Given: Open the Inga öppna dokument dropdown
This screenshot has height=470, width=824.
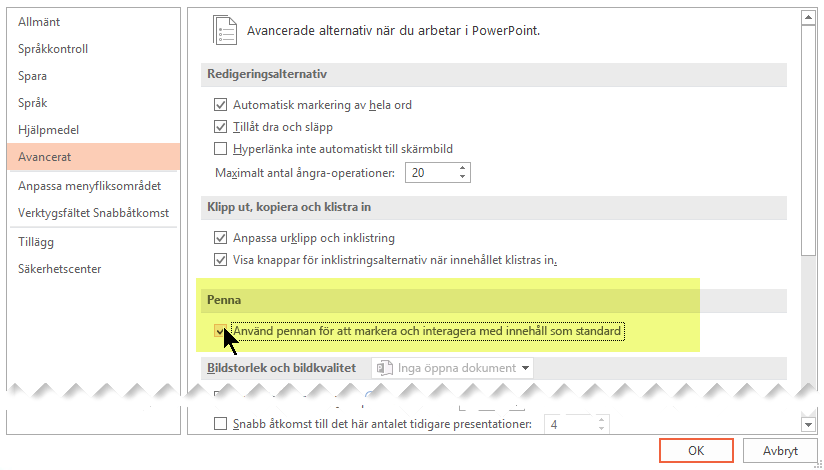Looking at the screenshot, I should click(452, 368).
